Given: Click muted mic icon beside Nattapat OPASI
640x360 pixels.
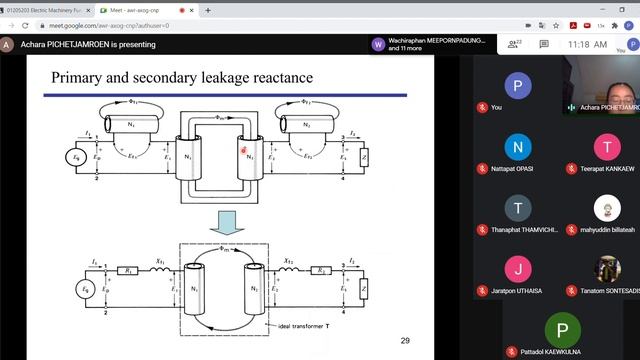Looking at the screenshot, I should click(x=482, y=169).
